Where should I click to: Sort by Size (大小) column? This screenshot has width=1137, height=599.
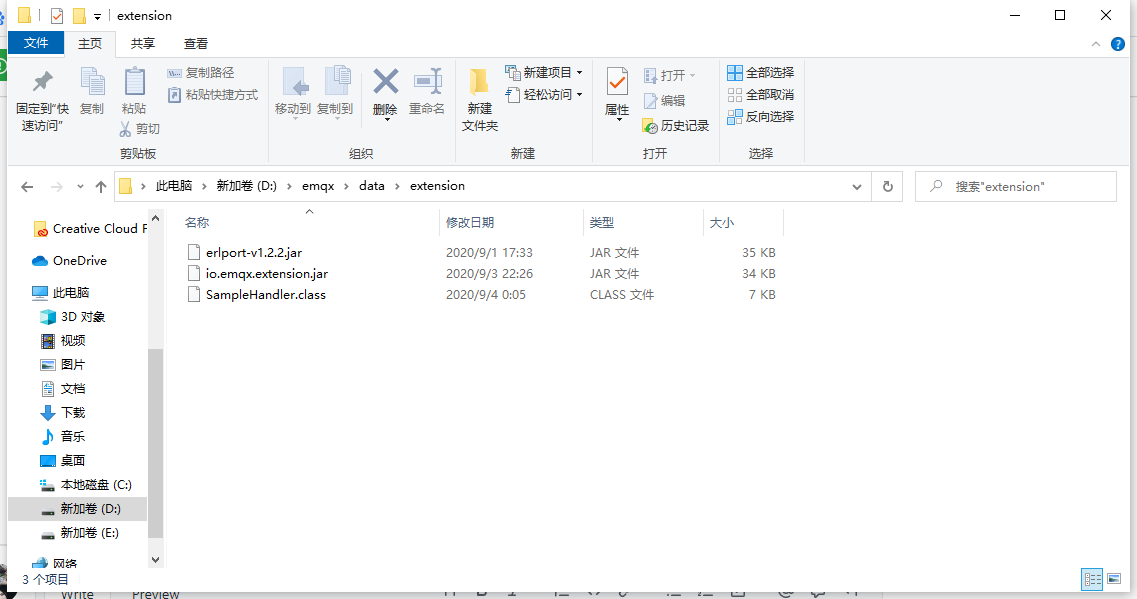coord(722,223)
